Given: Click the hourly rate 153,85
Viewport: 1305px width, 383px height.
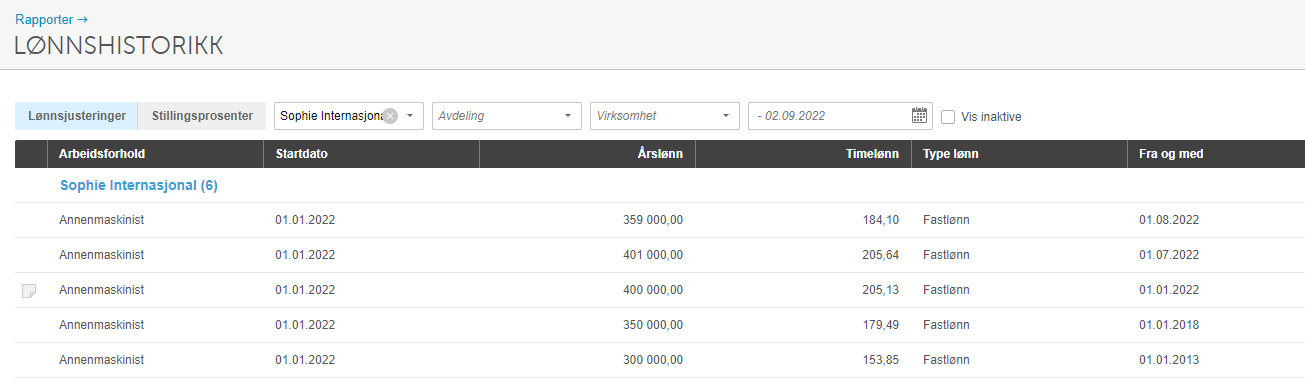Looking at the screenshot, I should click(881, 360).
